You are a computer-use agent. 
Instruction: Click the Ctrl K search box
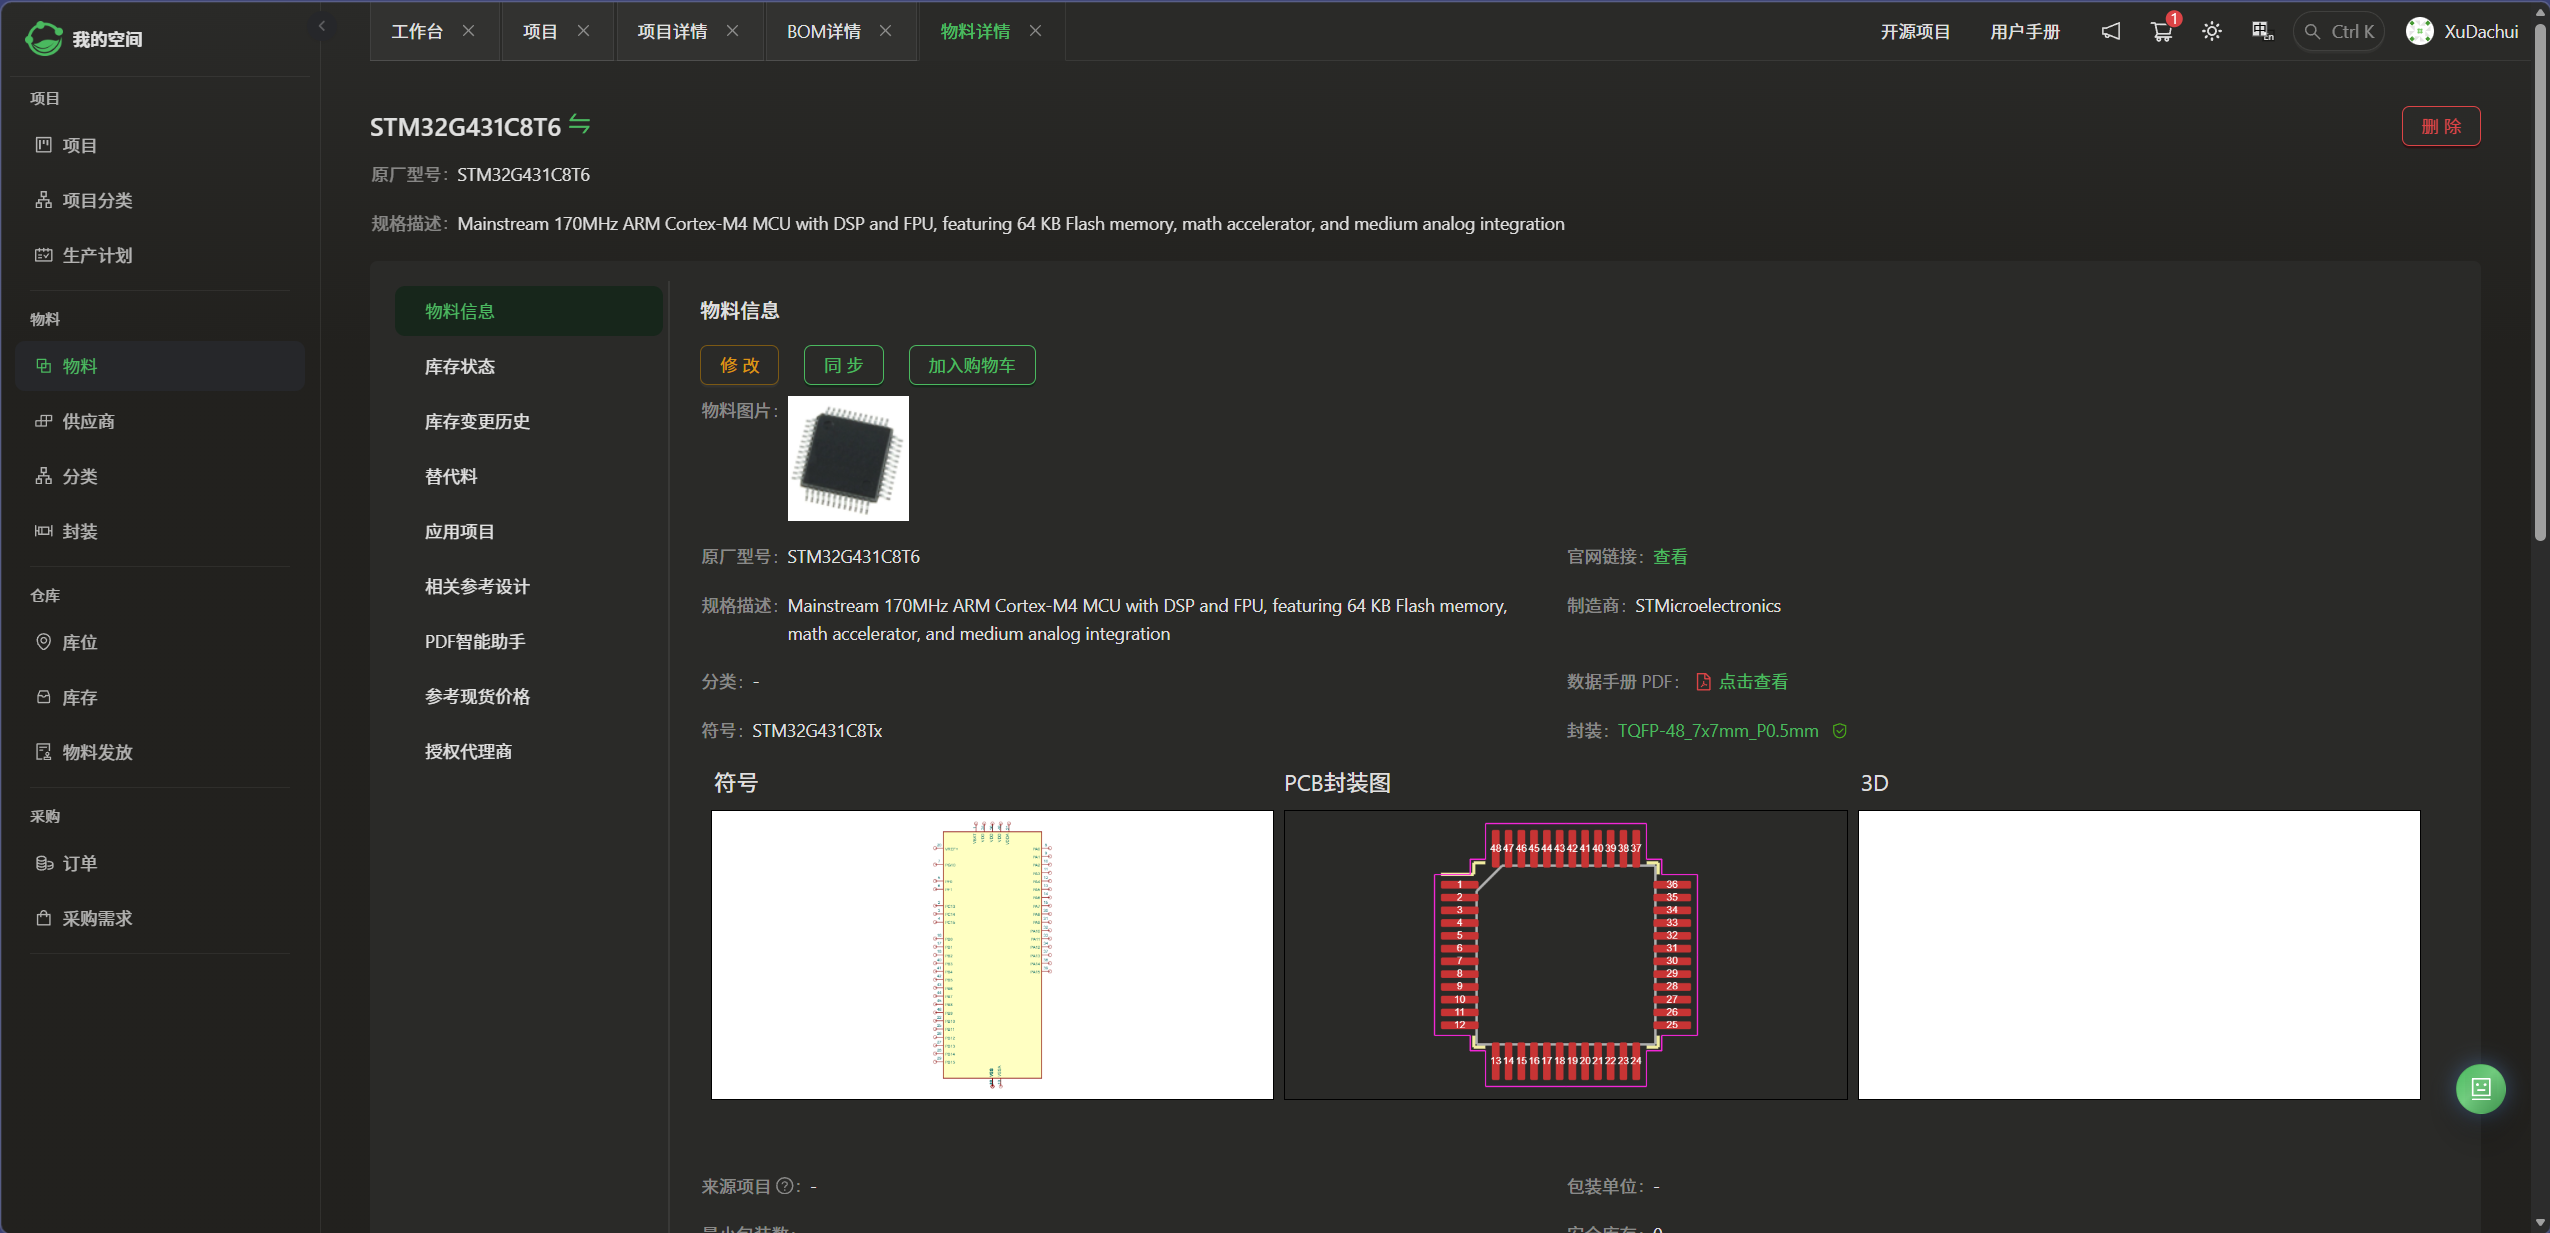2338,32
